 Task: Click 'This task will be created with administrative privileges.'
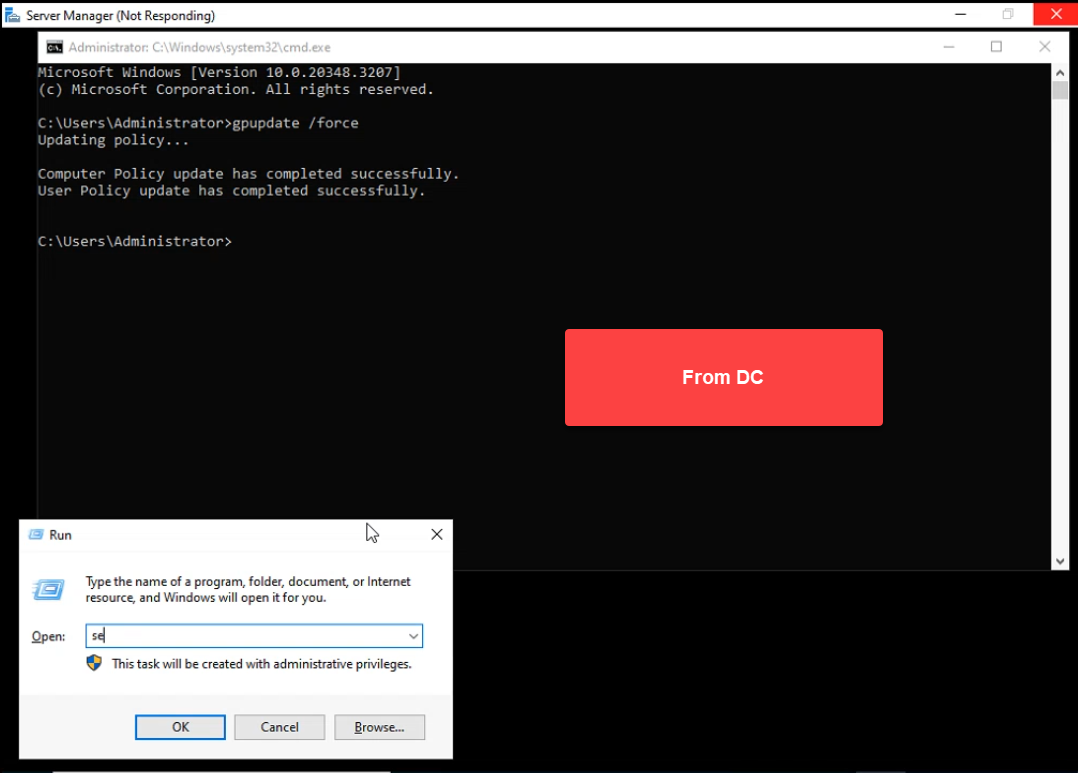click(x=262, y=664)
